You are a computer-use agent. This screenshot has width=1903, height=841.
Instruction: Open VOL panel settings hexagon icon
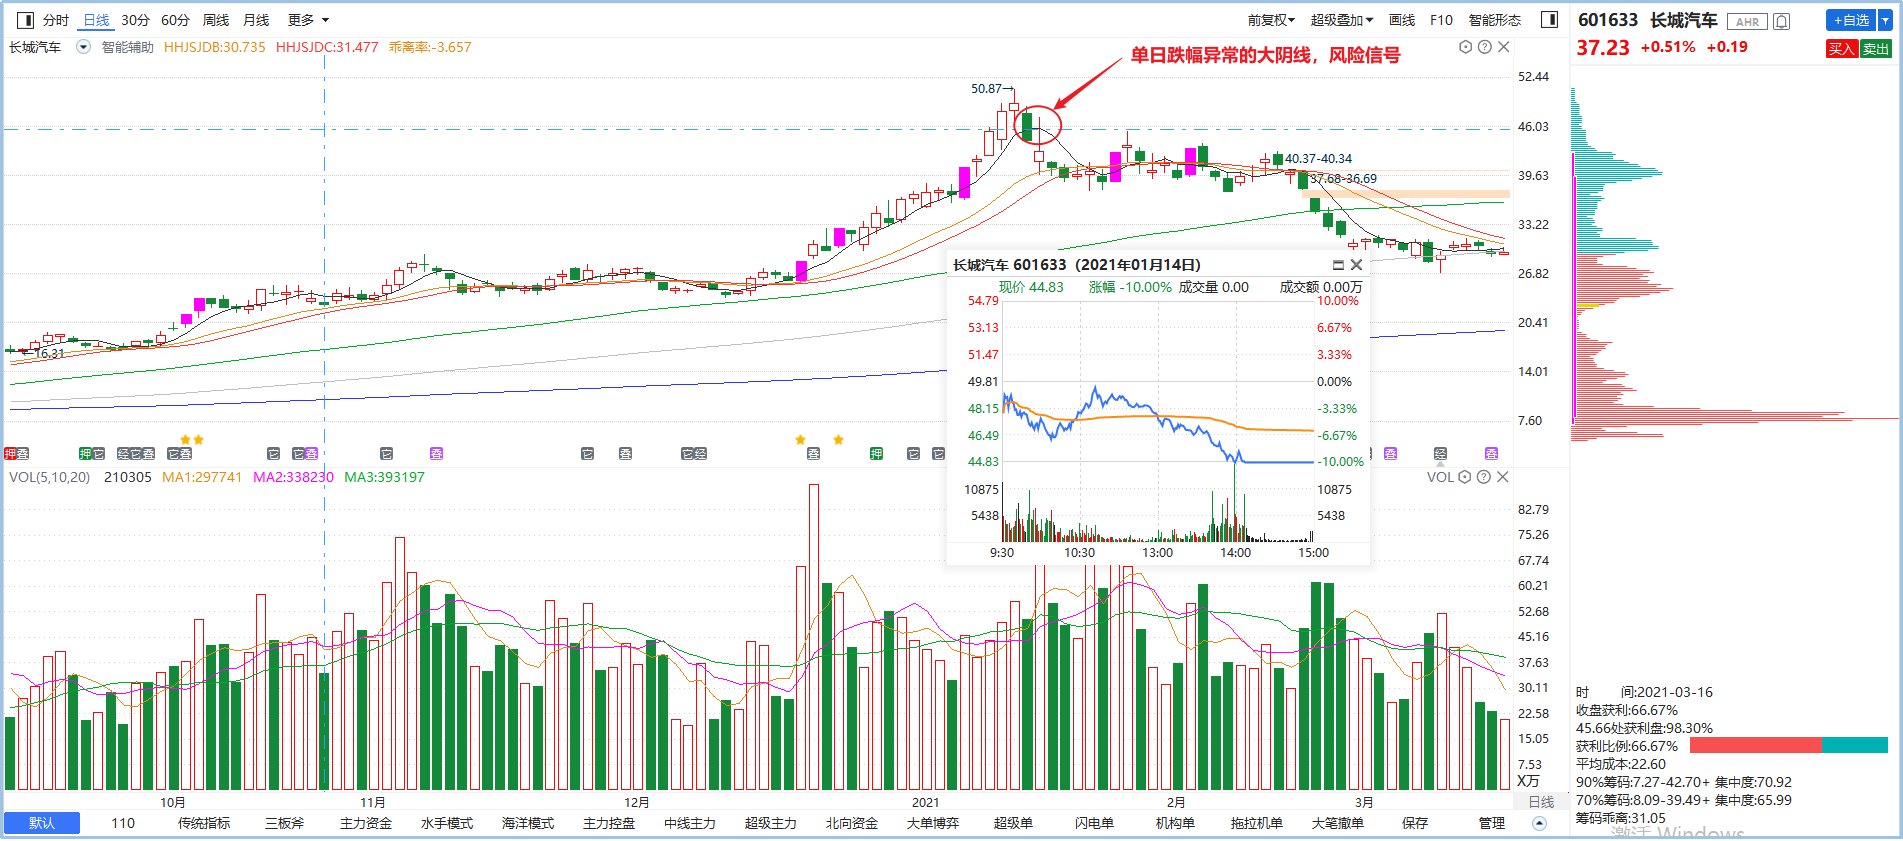pyautogui.click(x=1465, y=477)
